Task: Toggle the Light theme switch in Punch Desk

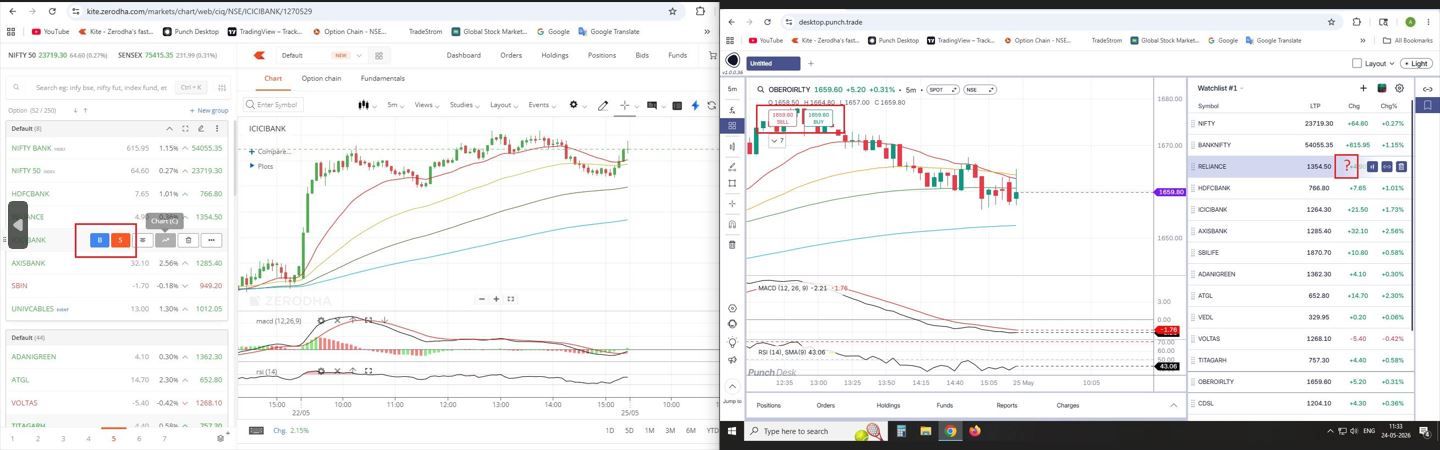Action: 1416,63
